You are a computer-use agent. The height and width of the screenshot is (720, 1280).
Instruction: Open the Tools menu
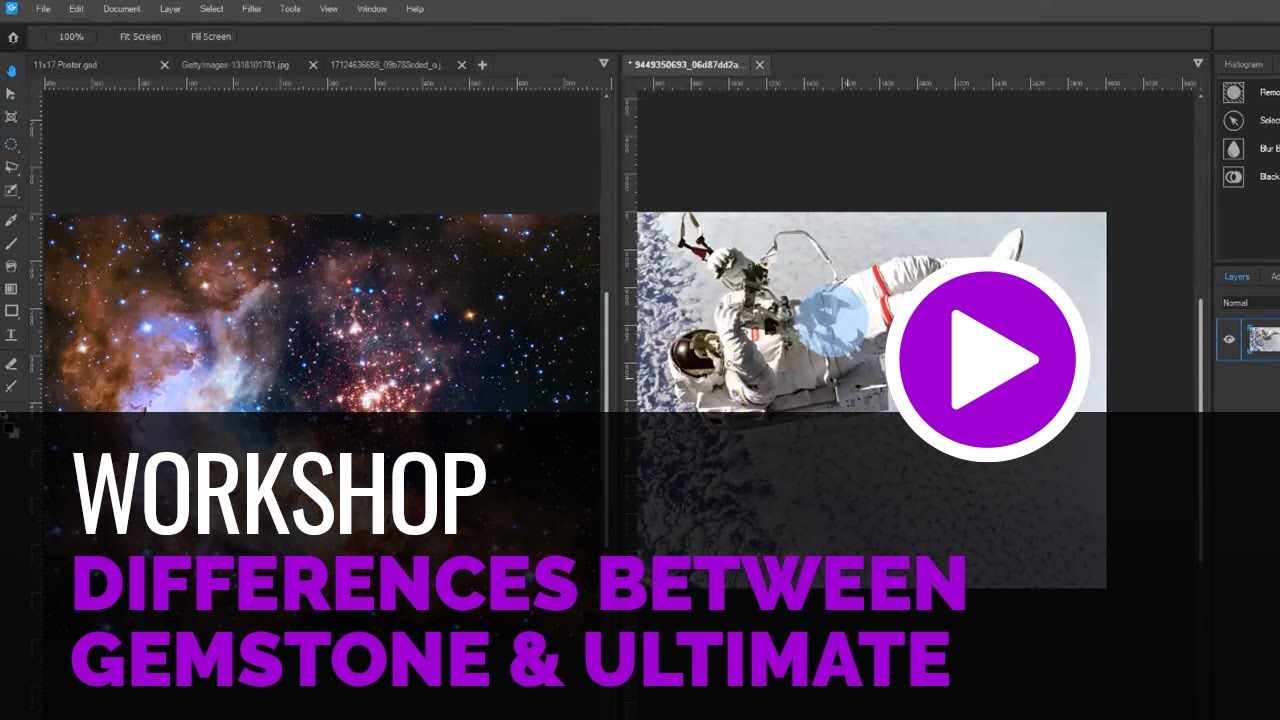[290, 9]
